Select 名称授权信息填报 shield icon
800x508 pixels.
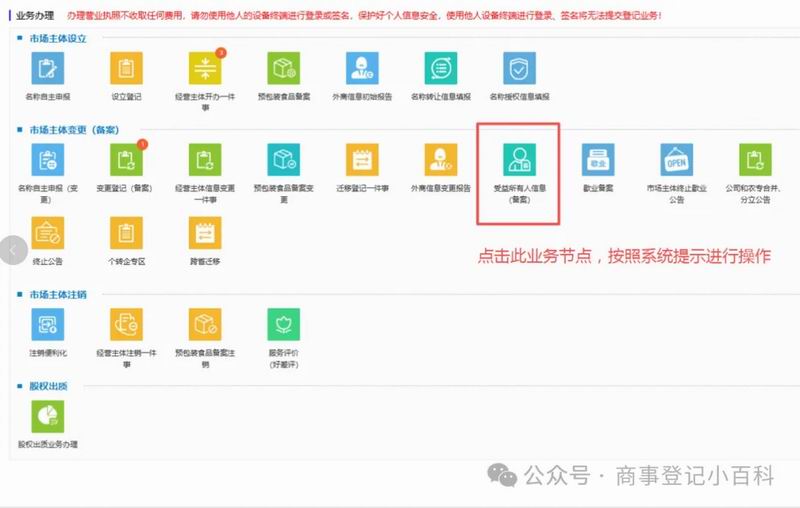click(519, 68)
